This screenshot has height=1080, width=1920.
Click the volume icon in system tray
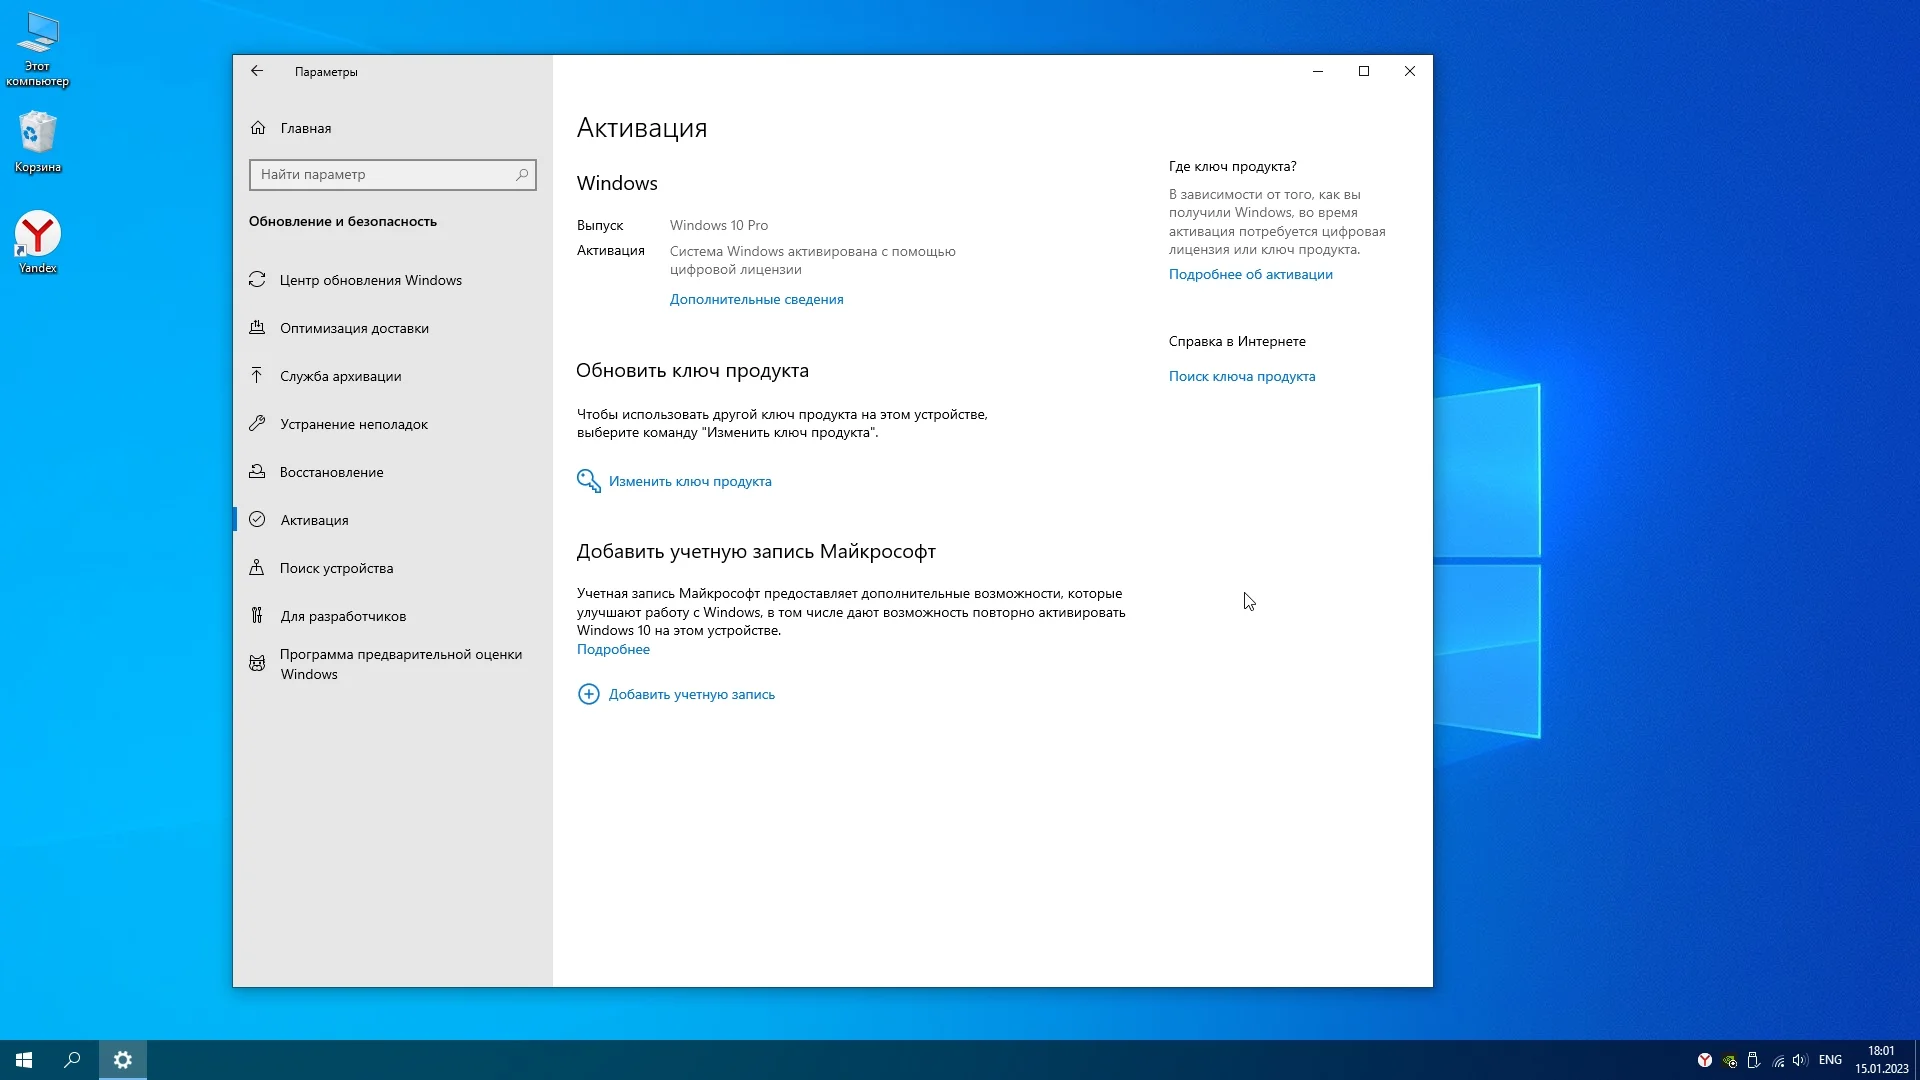1799,1060
